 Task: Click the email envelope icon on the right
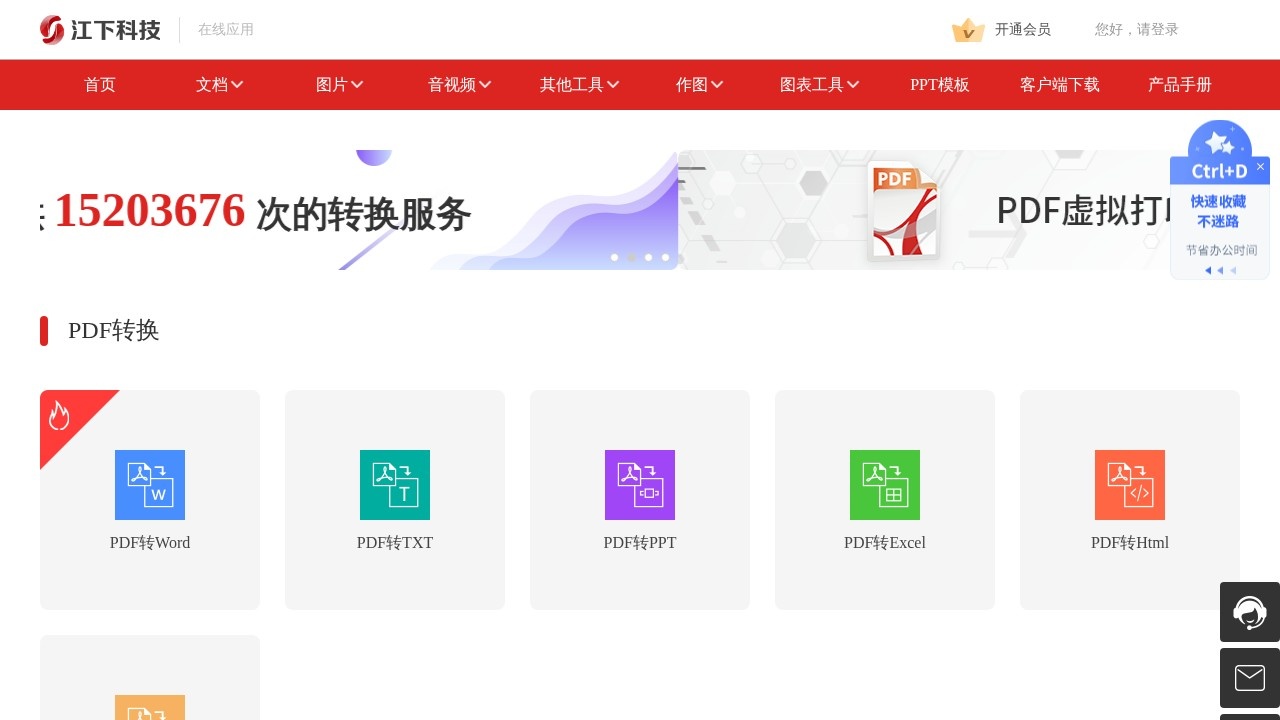(1249, 678)
